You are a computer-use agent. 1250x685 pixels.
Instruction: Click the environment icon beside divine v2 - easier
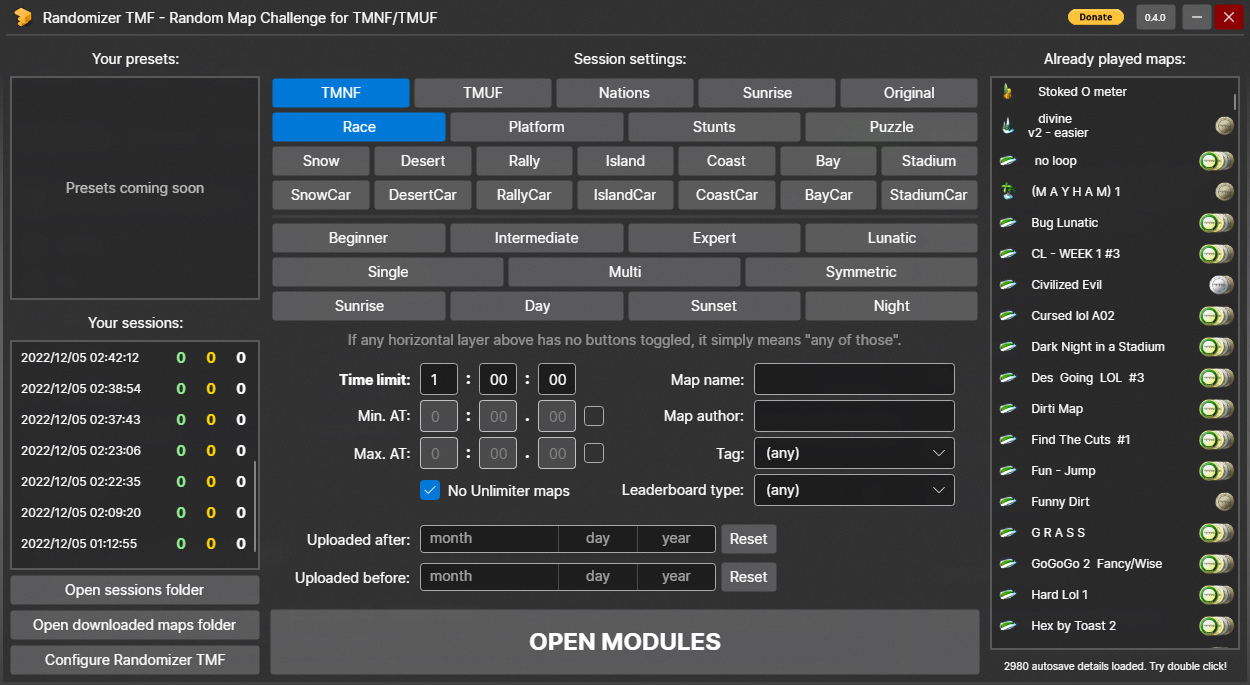[1008, 126]
